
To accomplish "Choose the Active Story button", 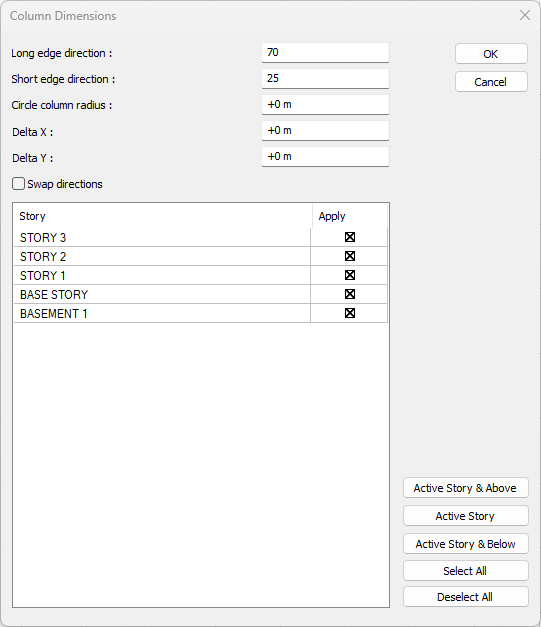I will click(465, 516).
